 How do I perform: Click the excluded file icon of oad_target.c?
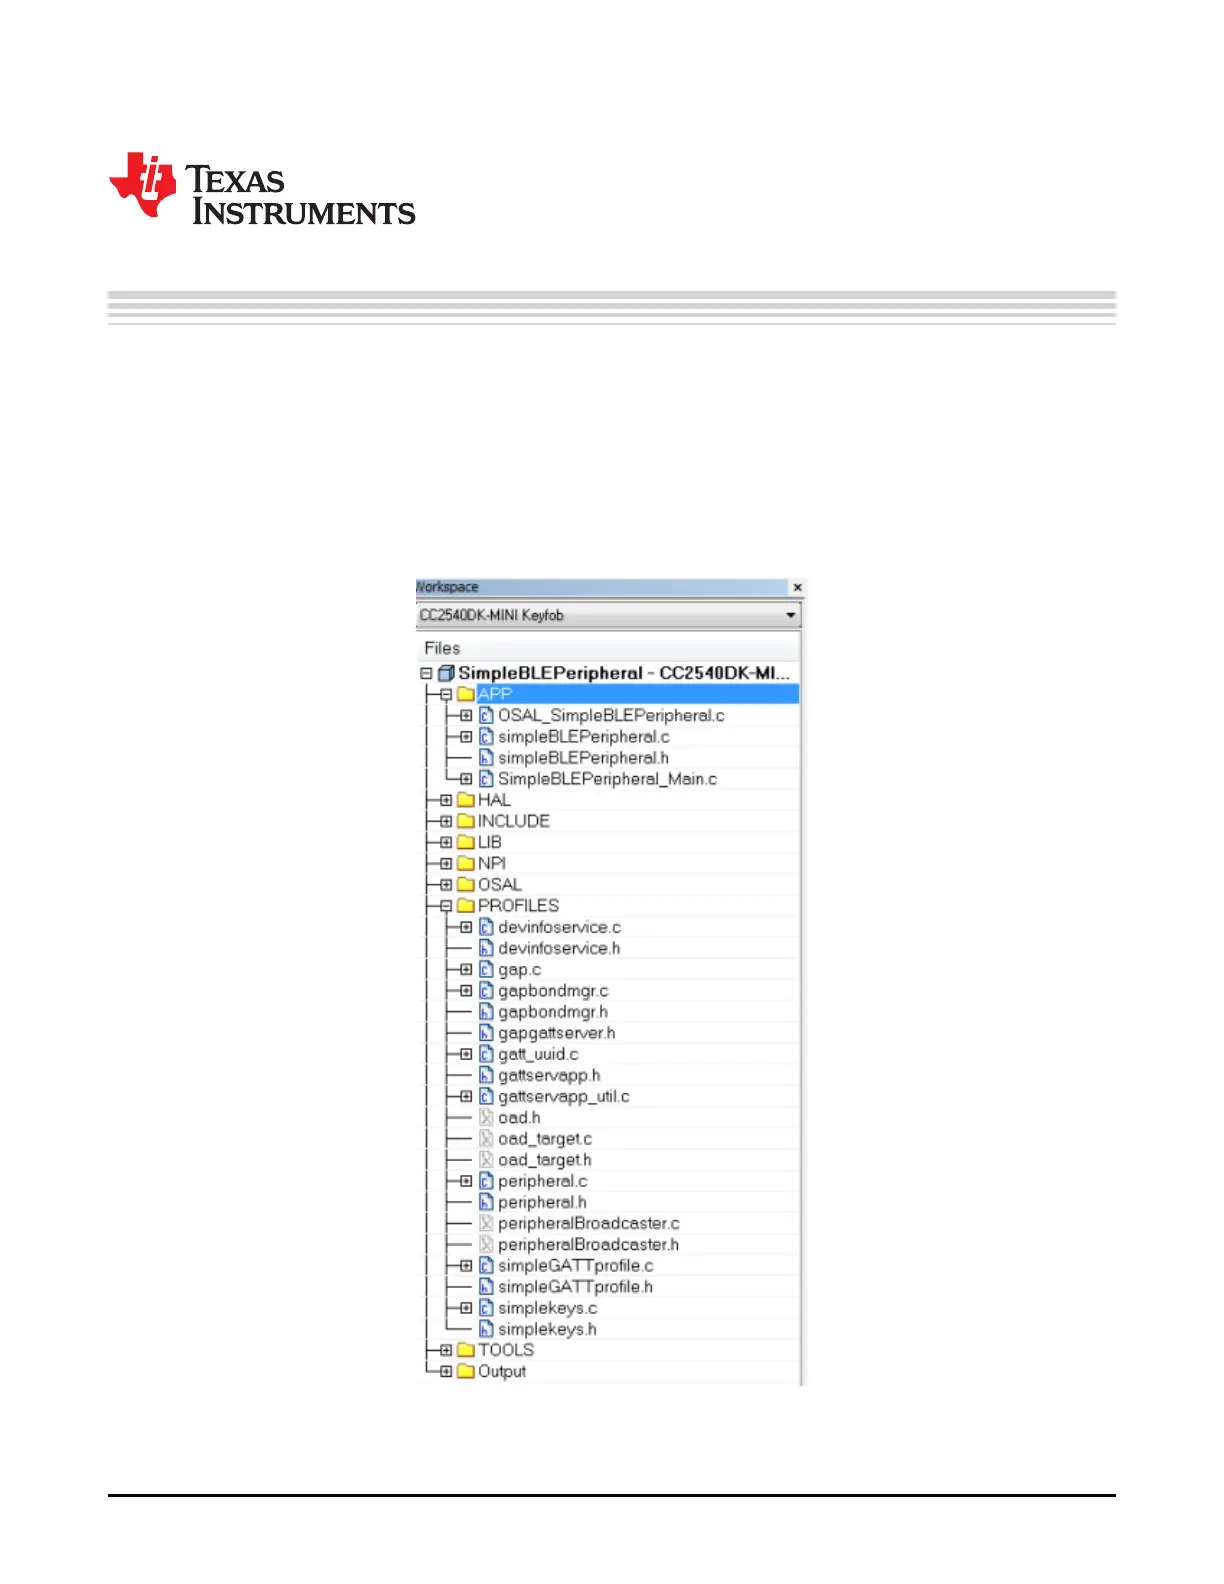(486, 1138)
